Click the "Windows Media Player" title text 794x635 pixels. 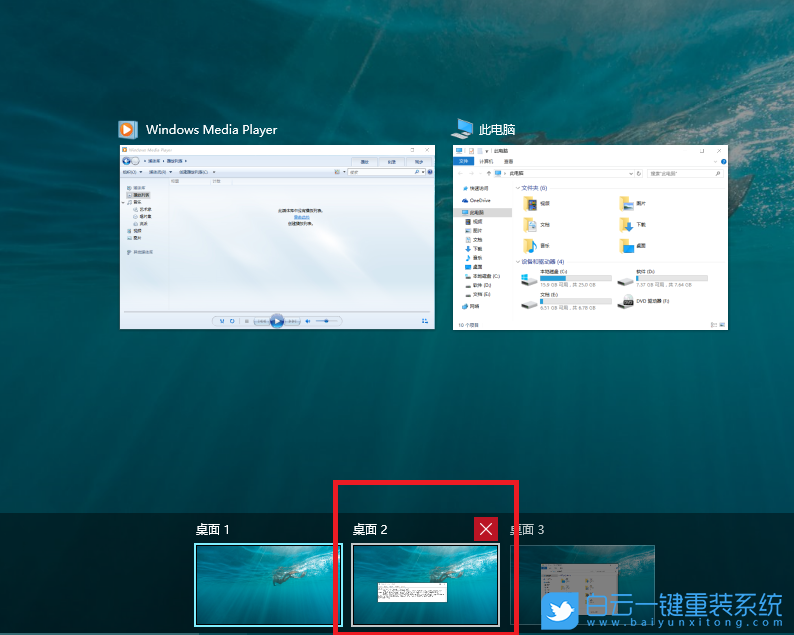click(x=211, y=130)
